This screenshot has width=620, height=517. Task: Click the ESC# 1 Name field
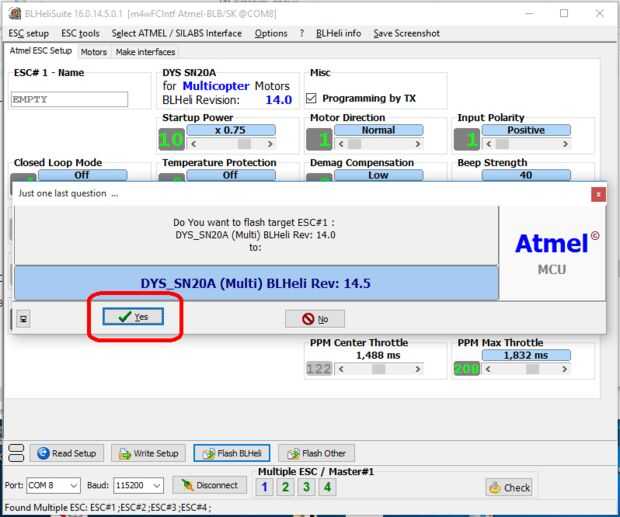69,99
